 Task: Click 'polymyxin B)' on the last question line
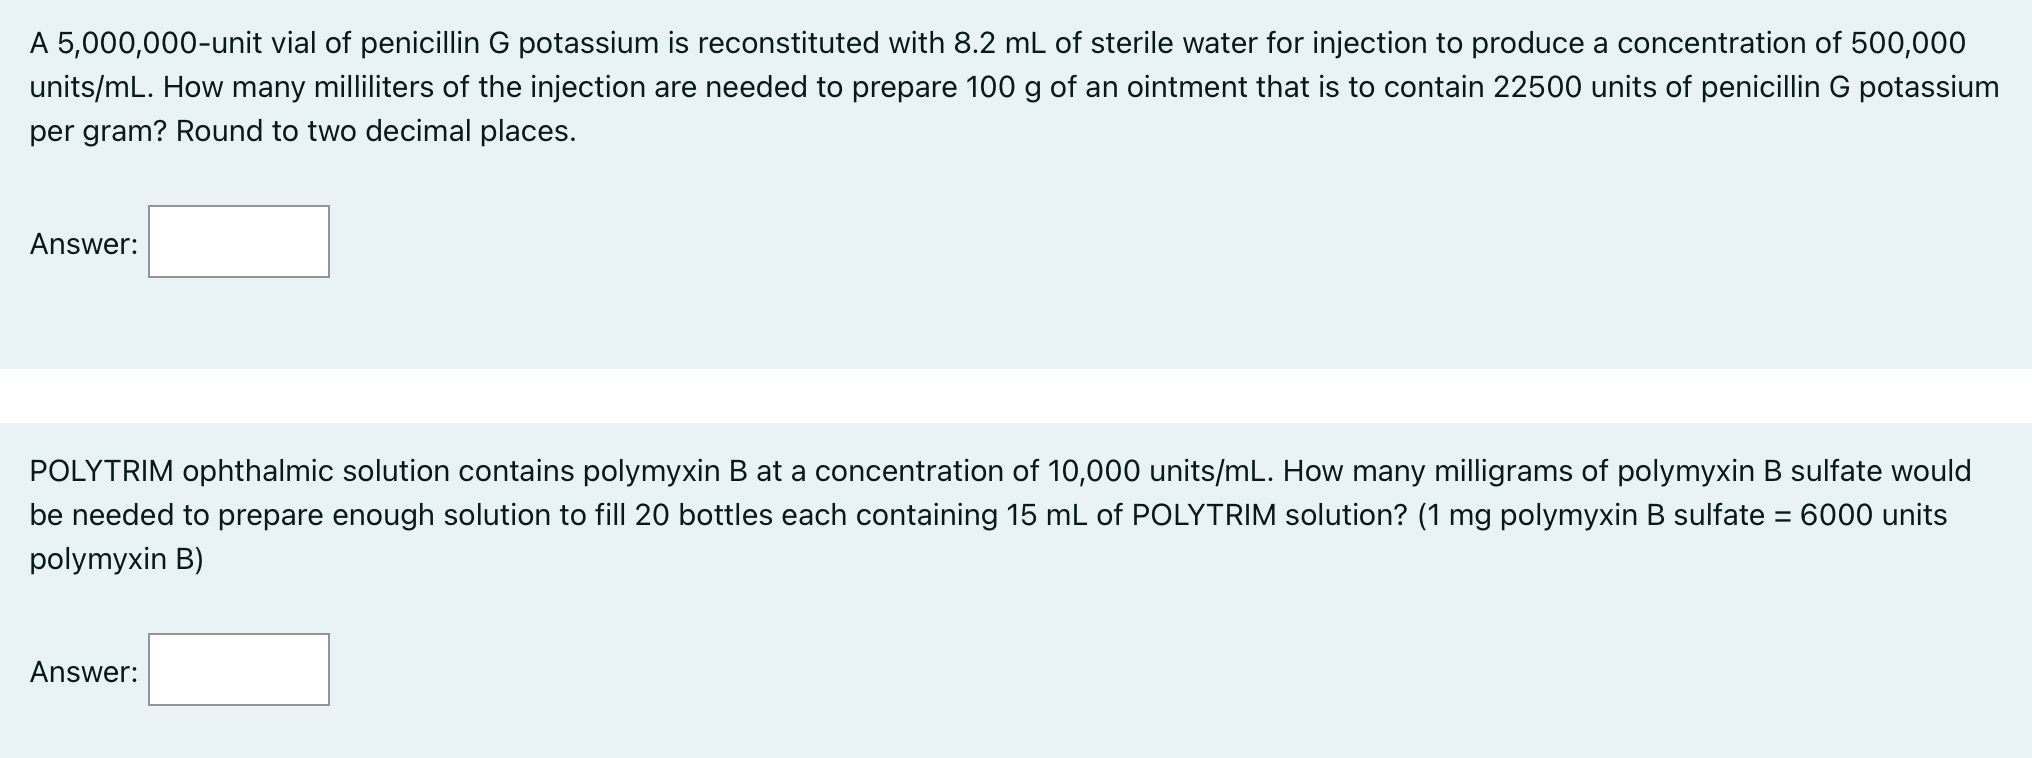point(116,559)
